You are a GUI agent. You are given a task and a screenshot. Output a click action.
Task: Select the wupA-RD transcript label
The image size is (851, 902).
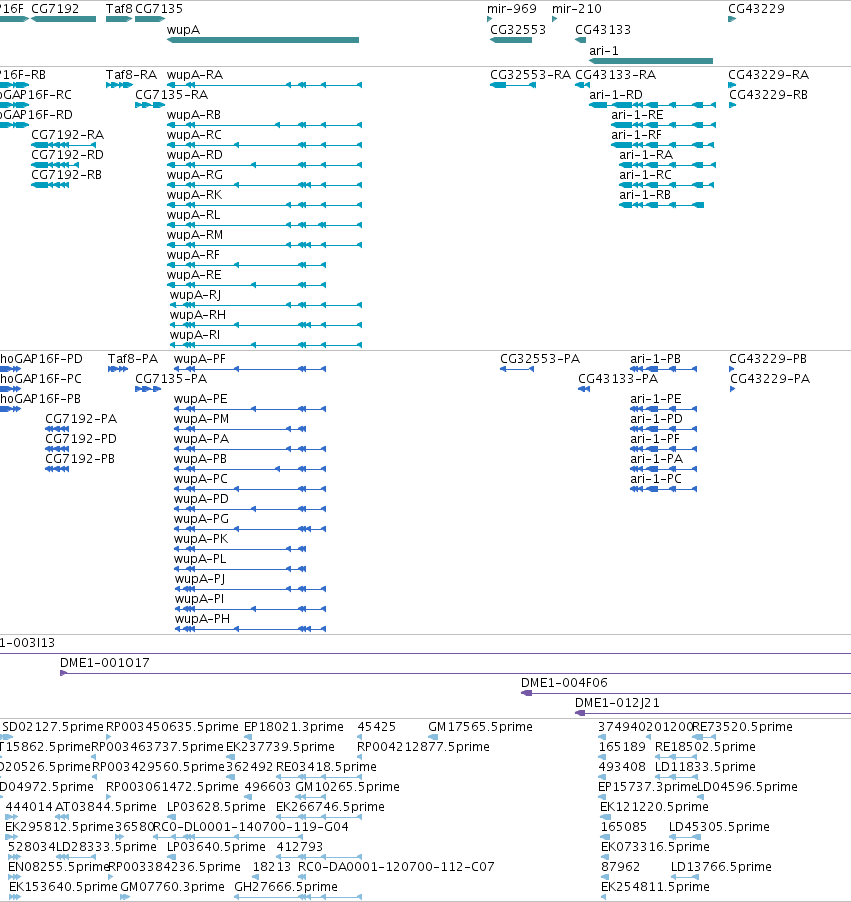click(x=194, y=155)
